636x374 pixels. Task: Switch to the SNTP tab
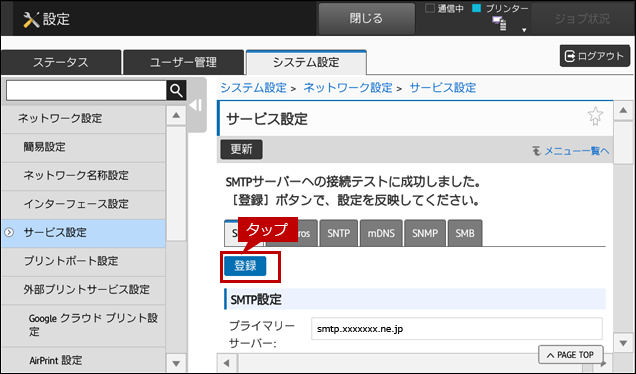pyautogui.click(x=339, y=233)
